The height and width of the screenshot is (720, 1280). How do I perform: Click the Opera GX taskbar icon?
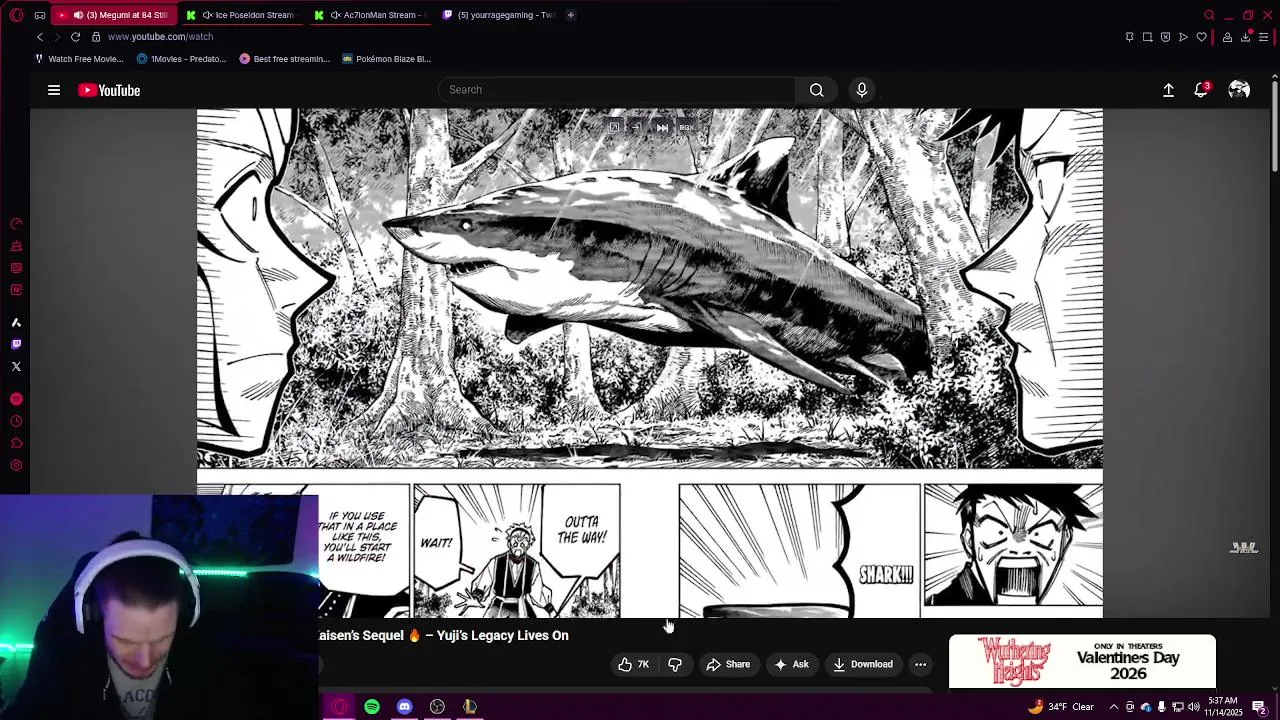(339, 707)
